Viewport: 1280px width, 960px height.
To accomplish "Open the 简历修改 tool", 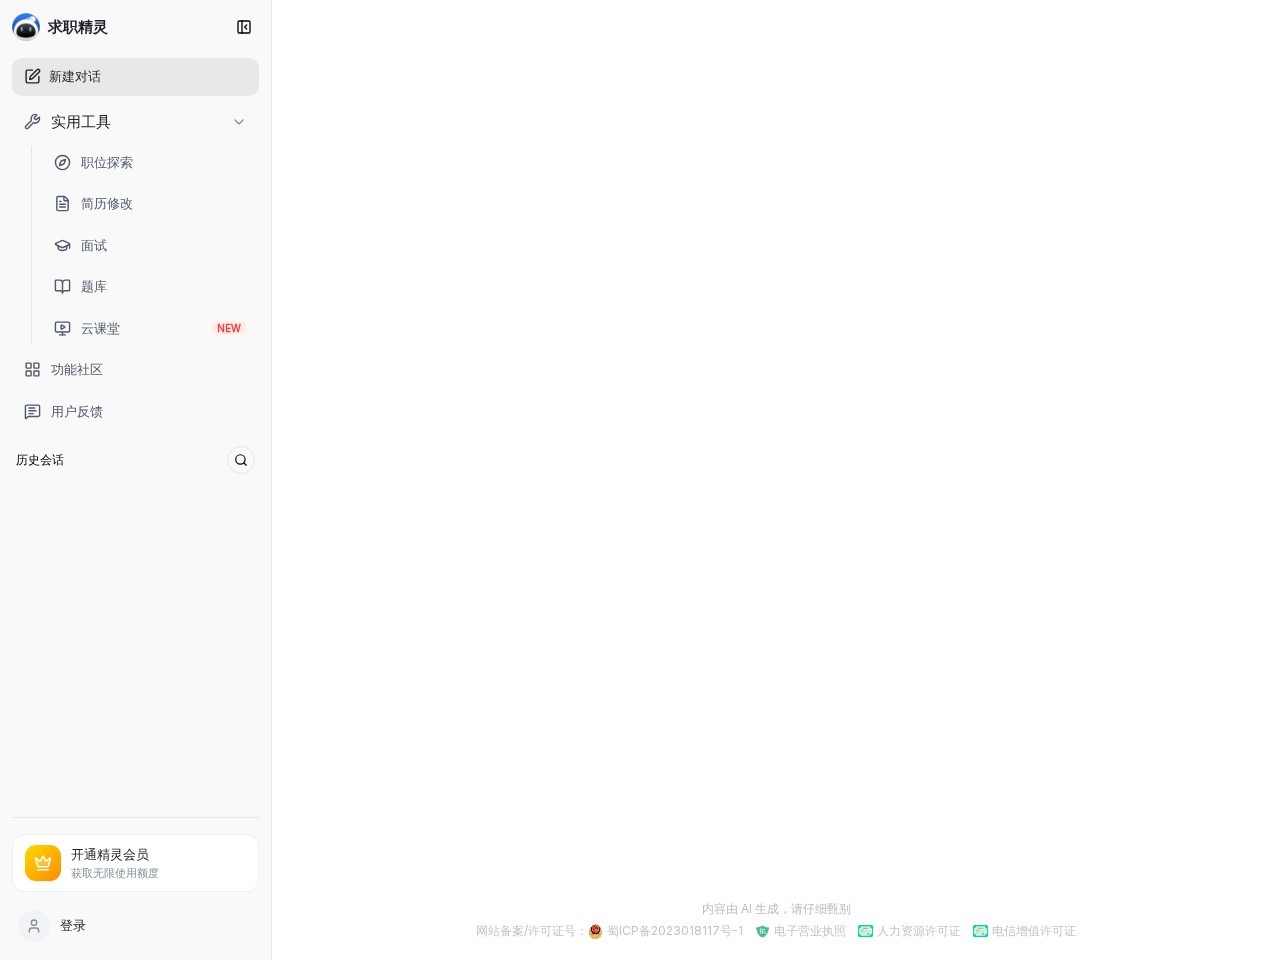I will [150, 204].
